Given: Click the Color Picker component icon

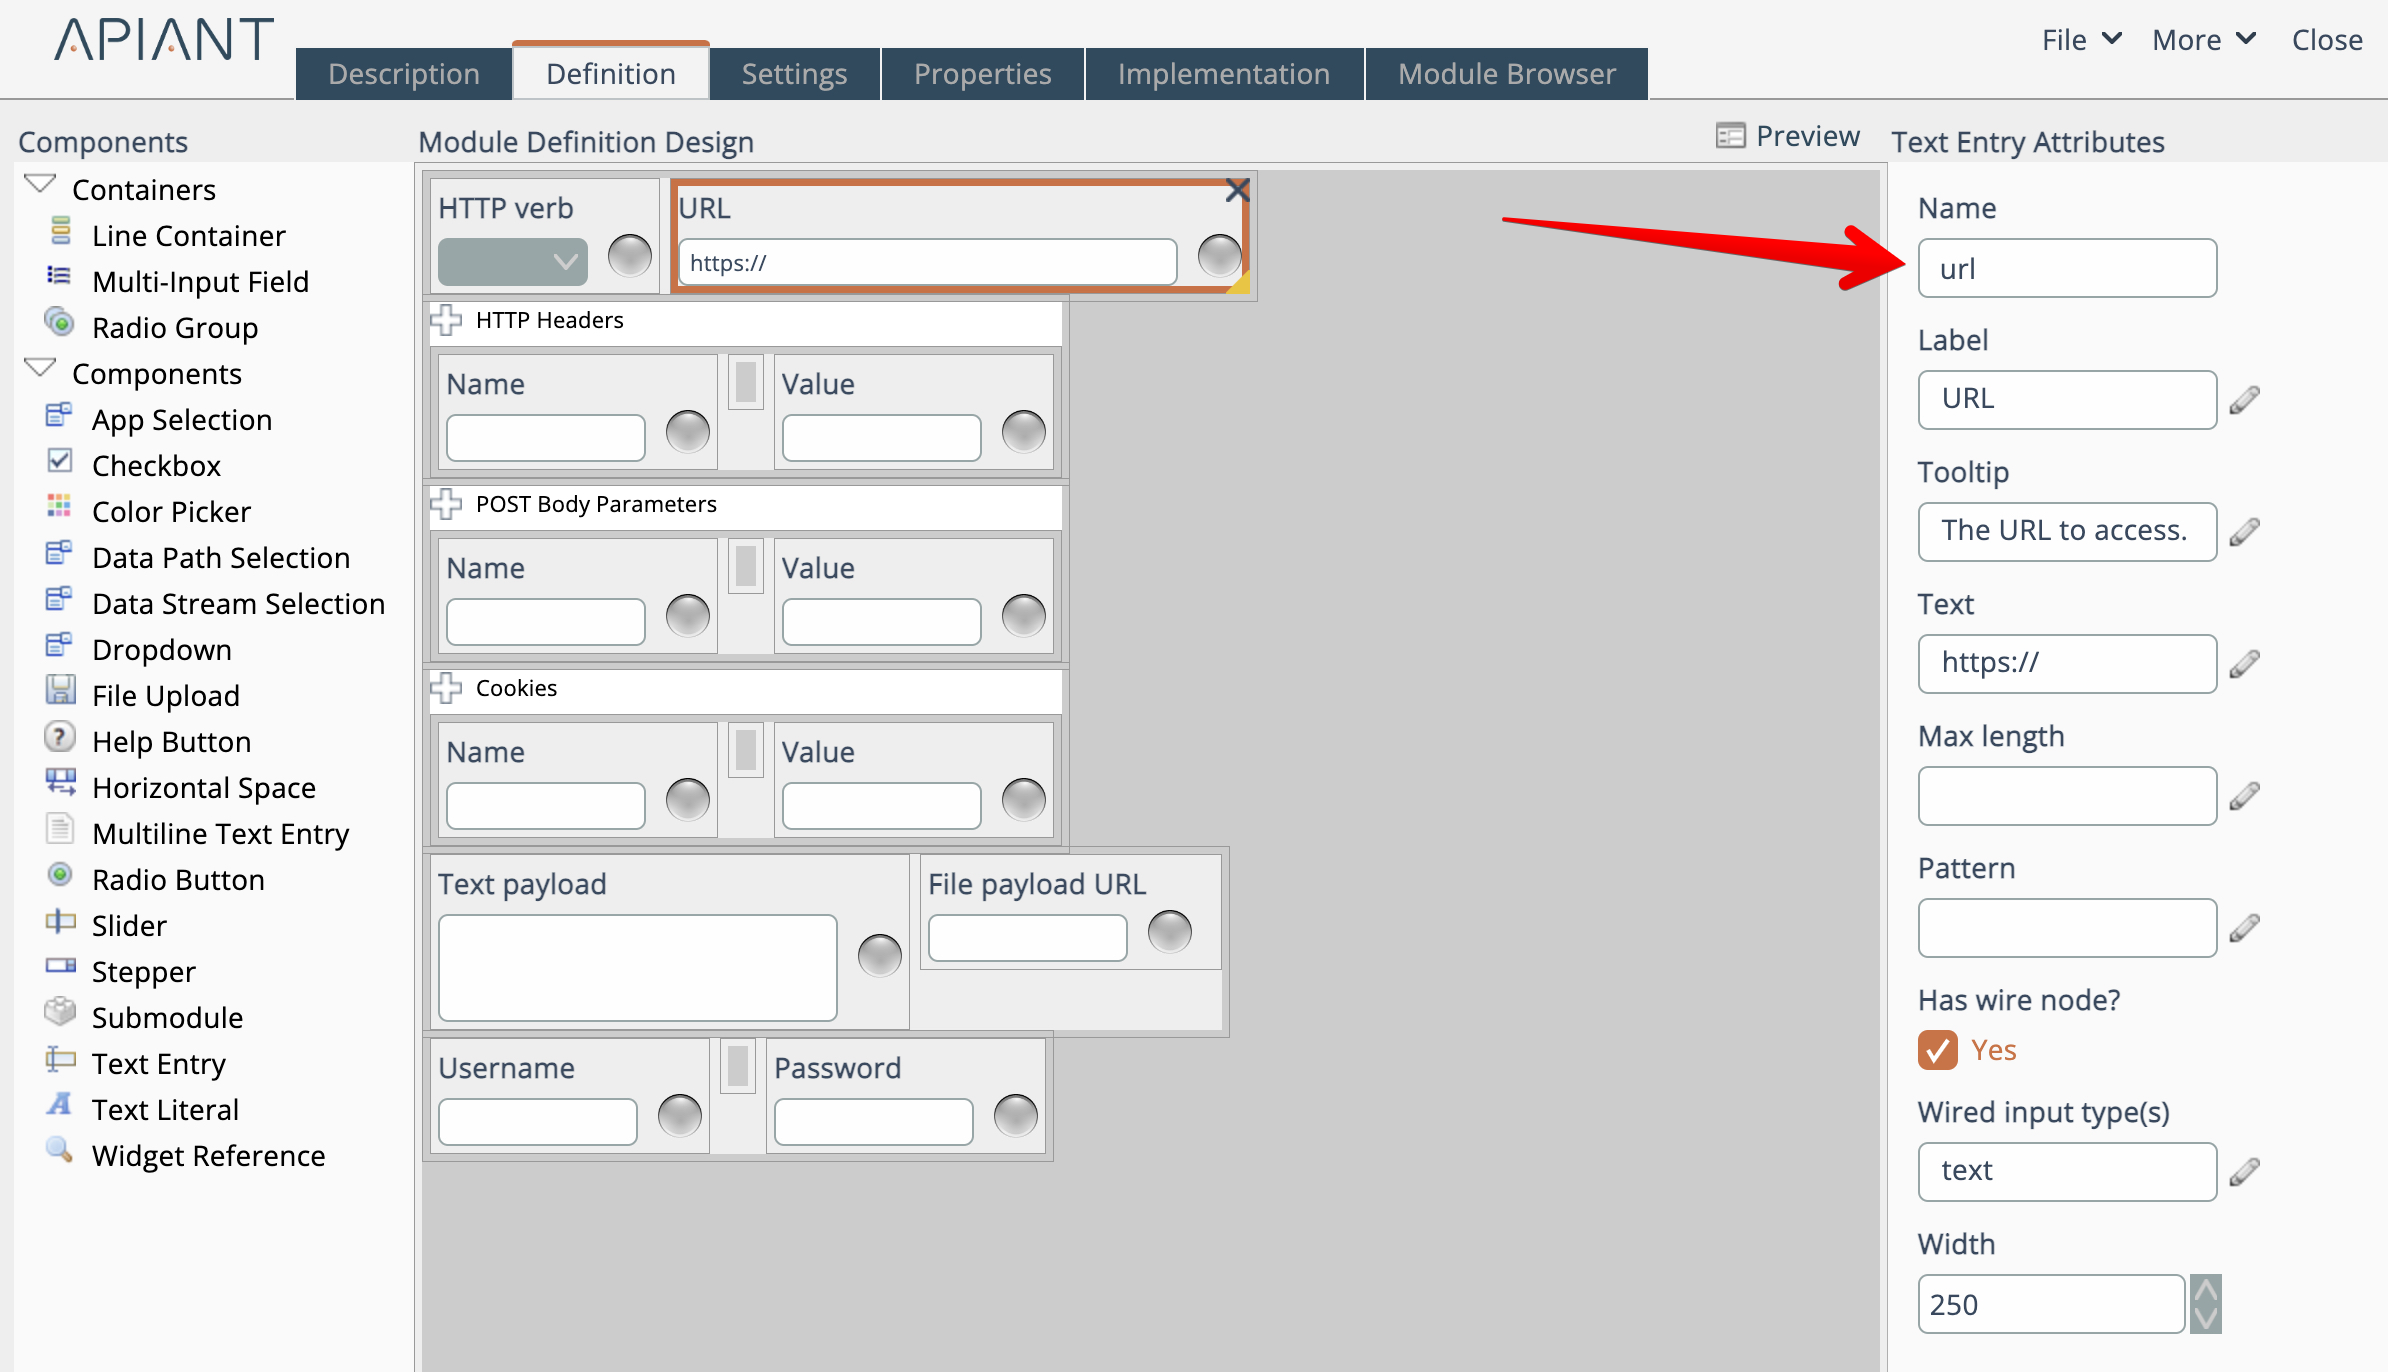Looking at the screenshot, I should [x=59, y=507].
